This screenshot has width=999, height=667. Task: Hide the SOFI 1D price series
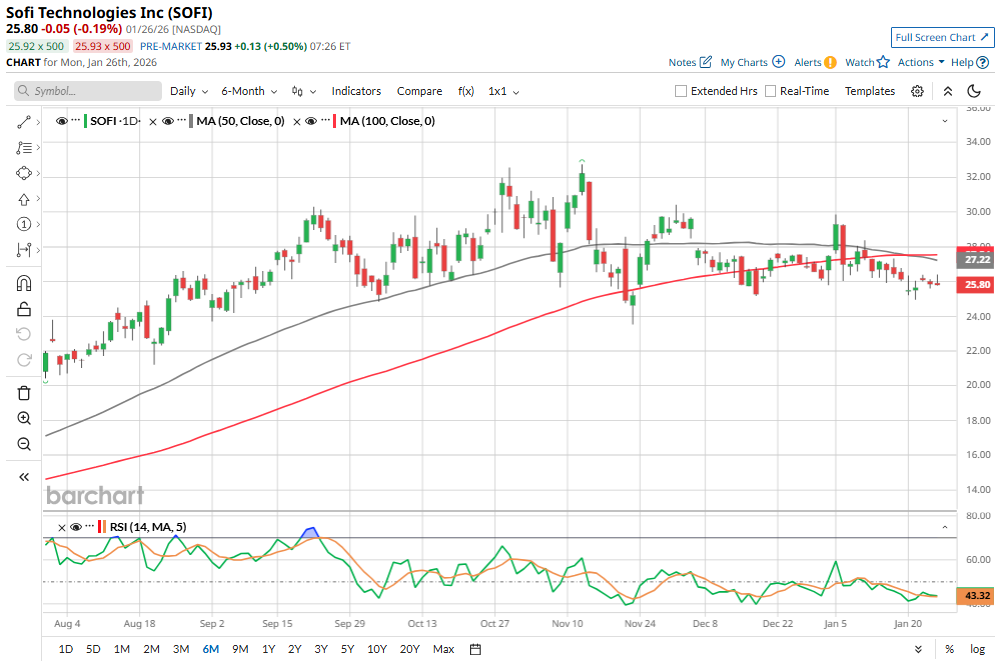tap(62, 121)
